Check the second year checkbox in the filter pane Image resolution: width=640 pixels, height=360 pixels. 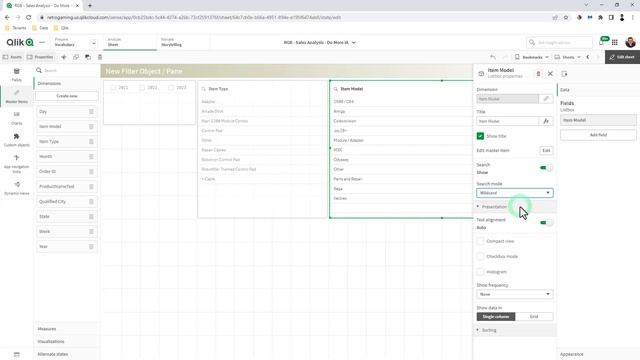tap(142, 88)
